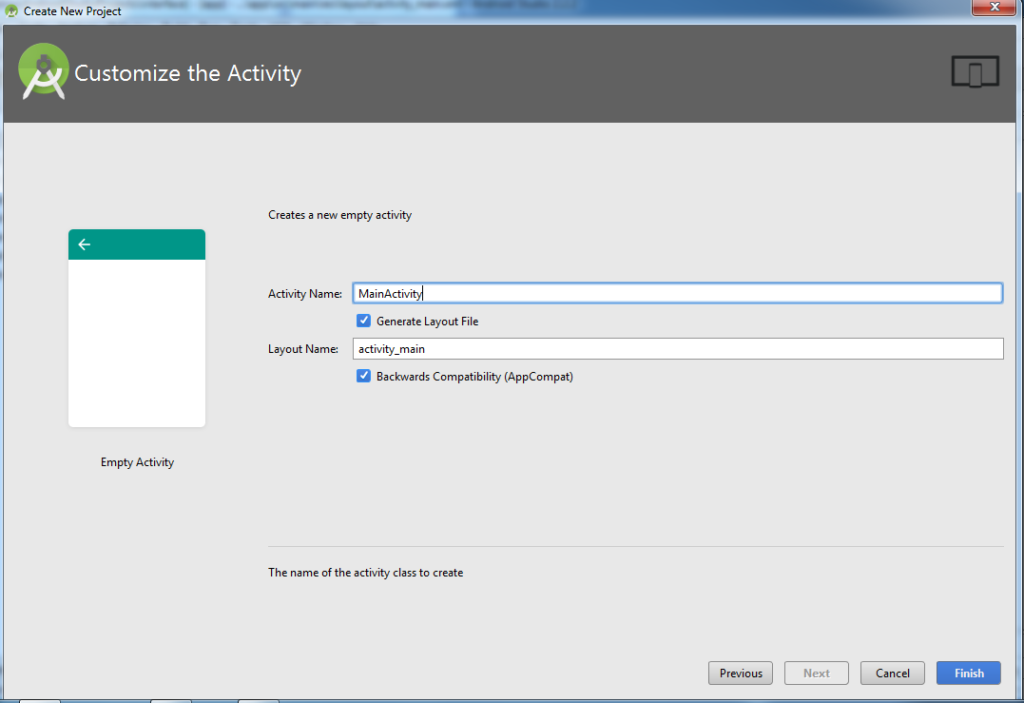Cancel the project creation wizard
The width and height of the screenshot is (1024, 703).
[892, 673]
